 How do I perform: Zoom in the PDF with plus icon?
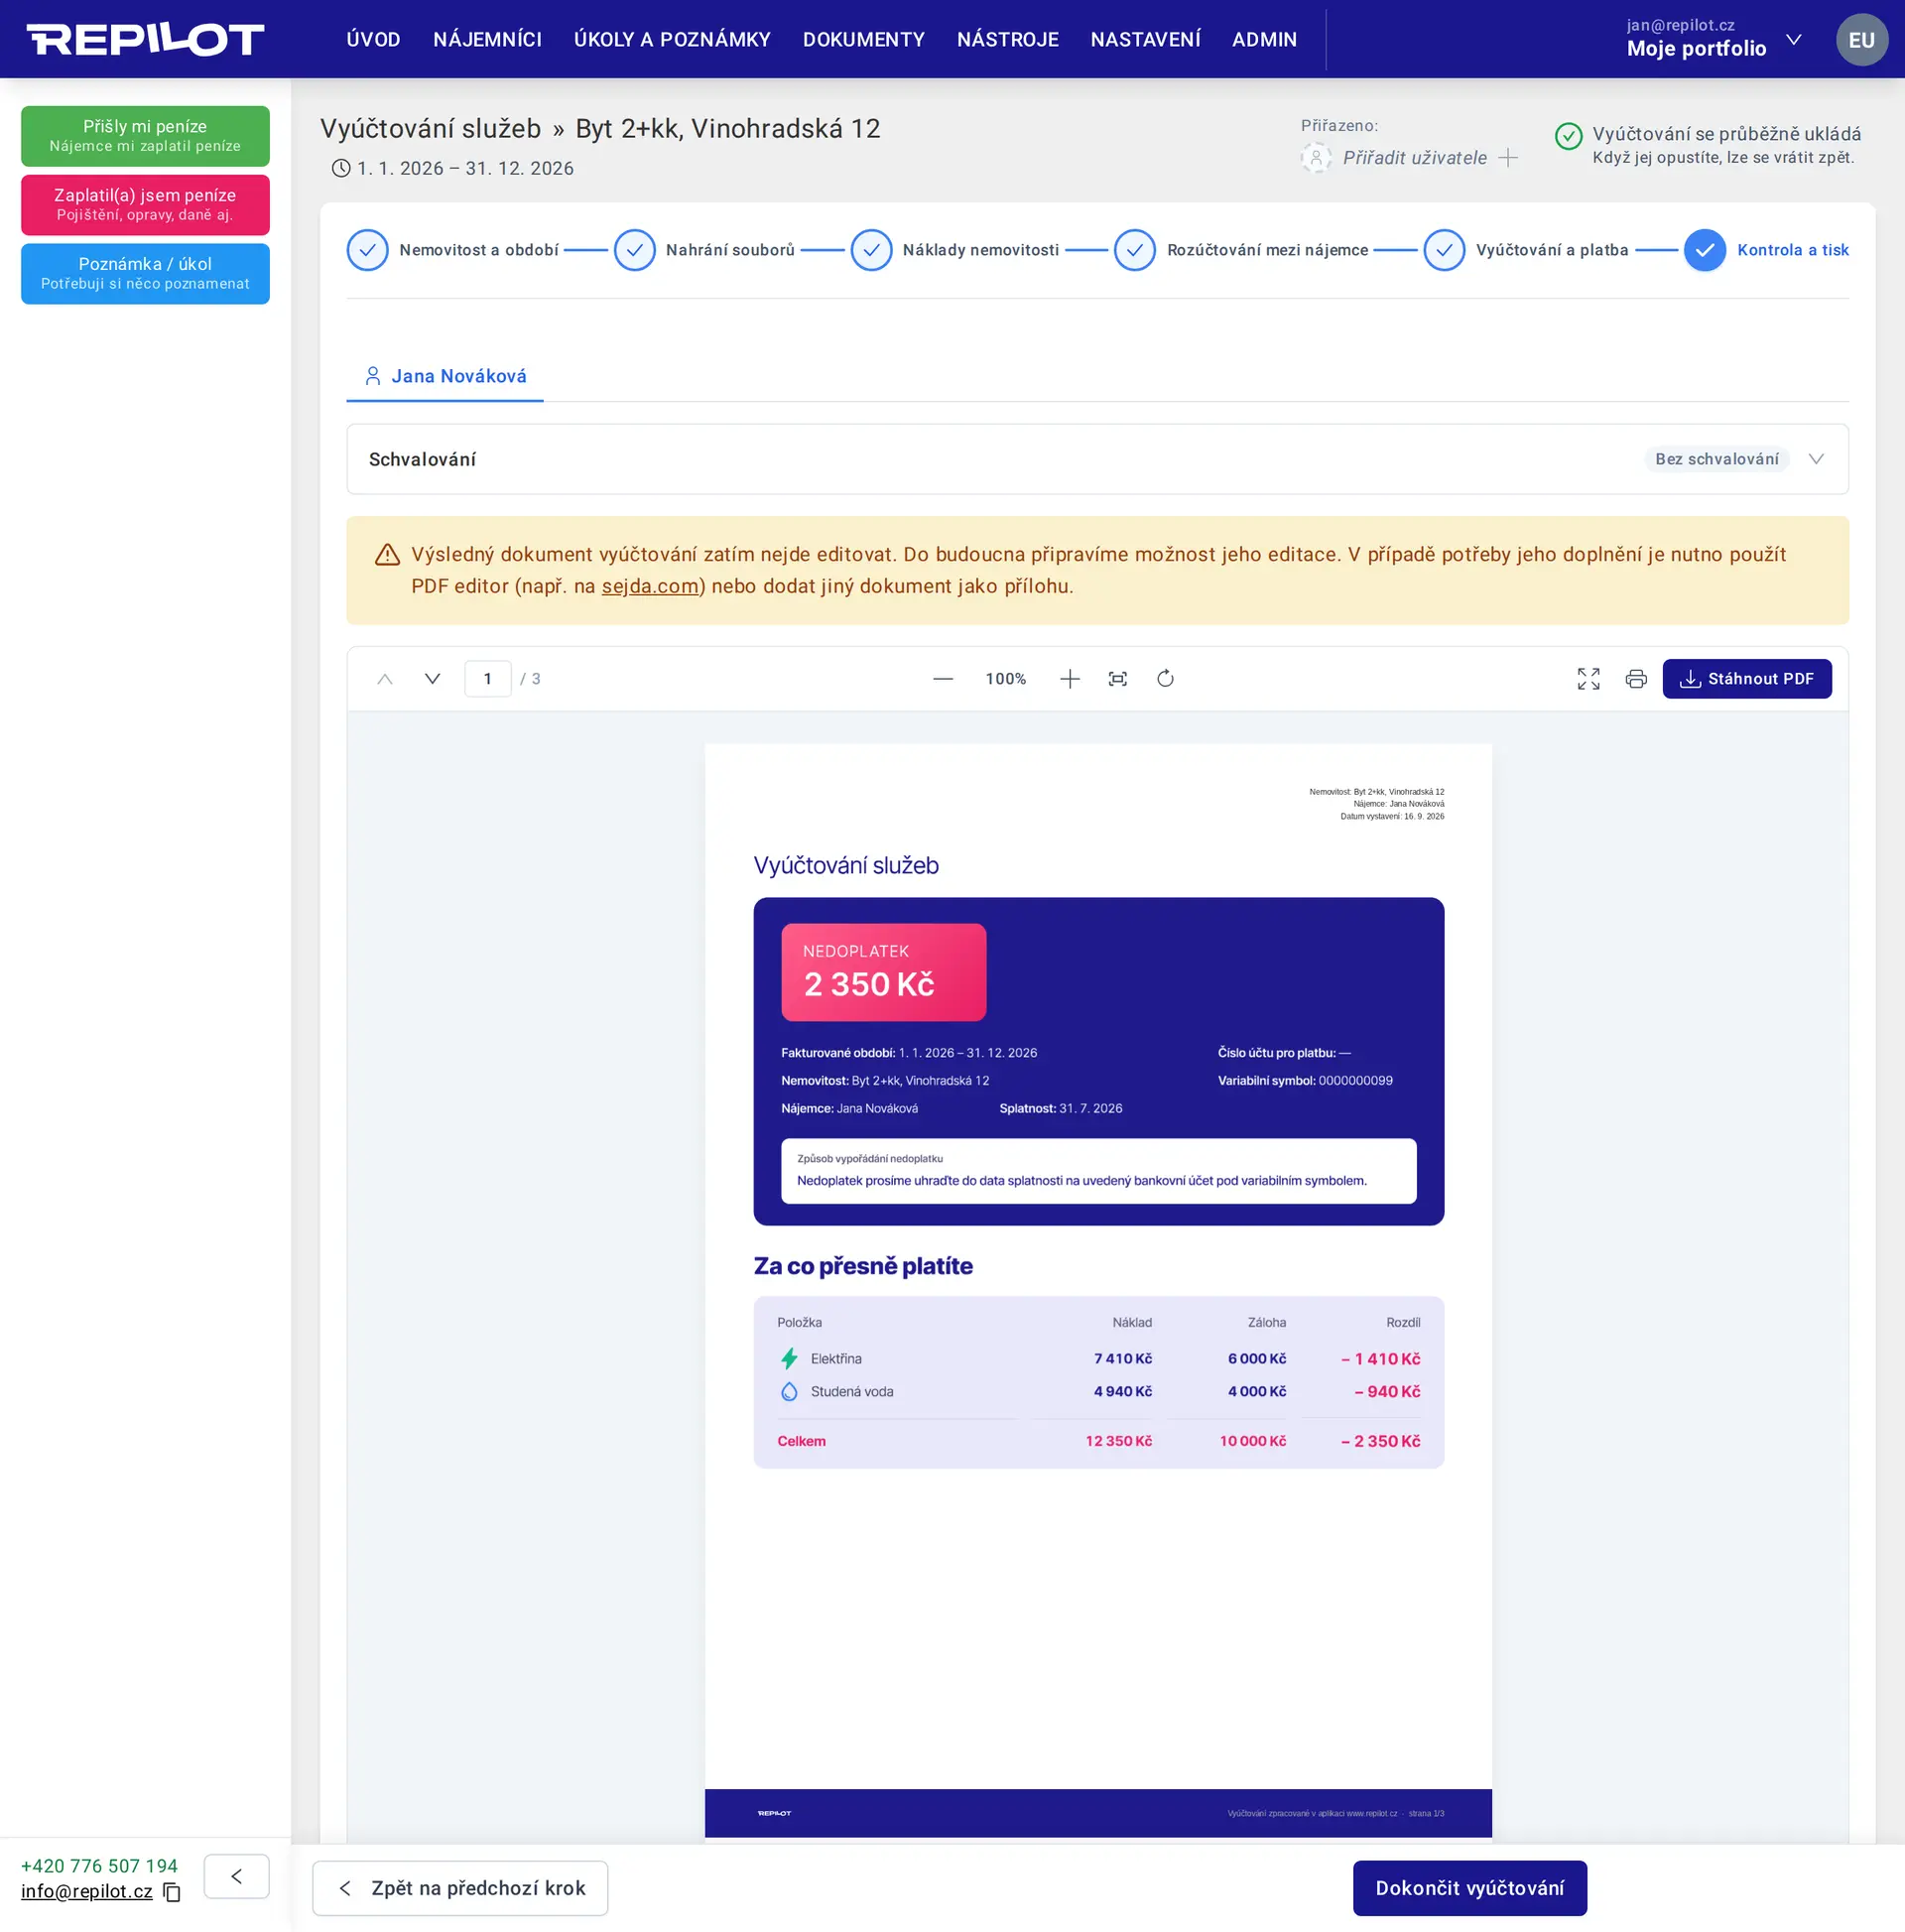click(1070, 679)
